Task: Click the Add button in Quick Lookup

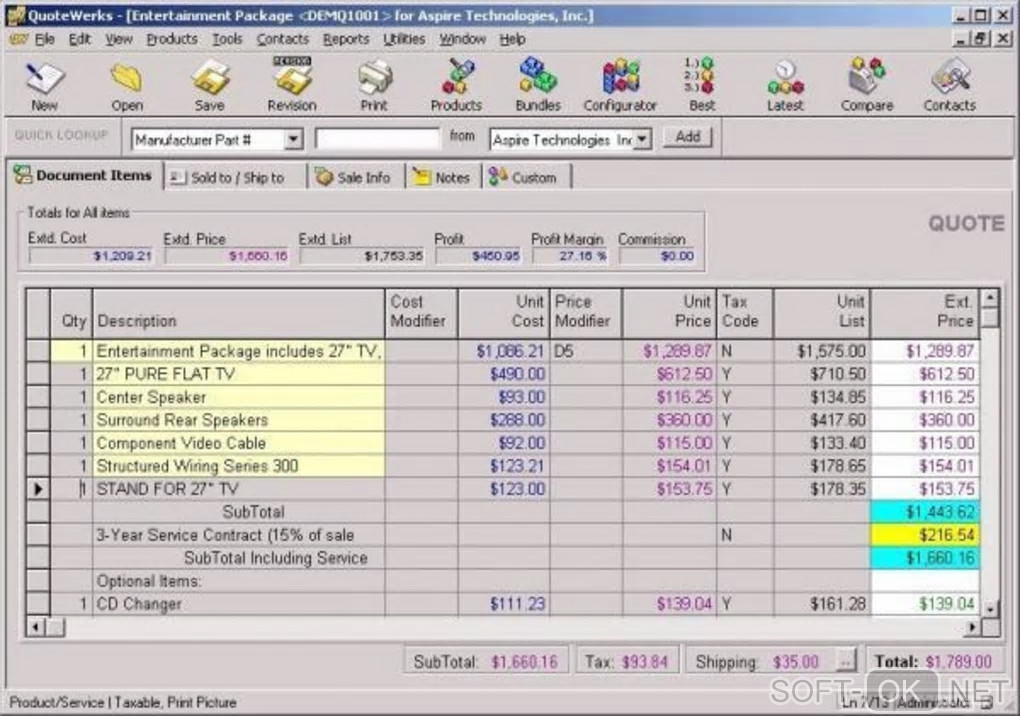Action: 688,137
